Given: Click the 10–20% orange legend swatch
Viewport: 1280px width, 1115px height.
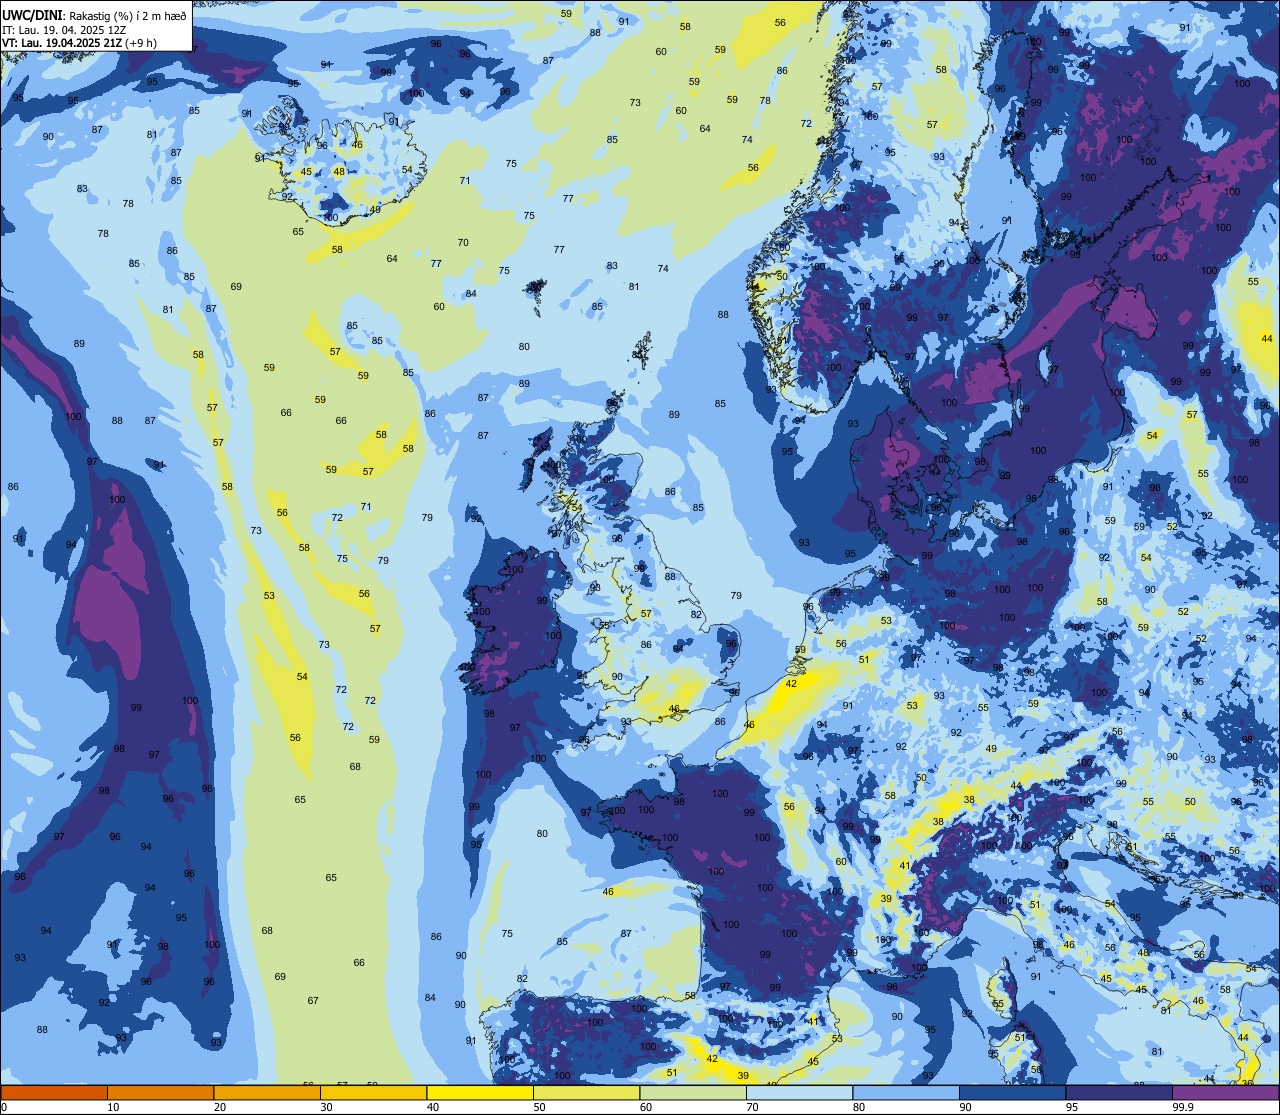Looking at the screenshot, I should click(160, 1092).
